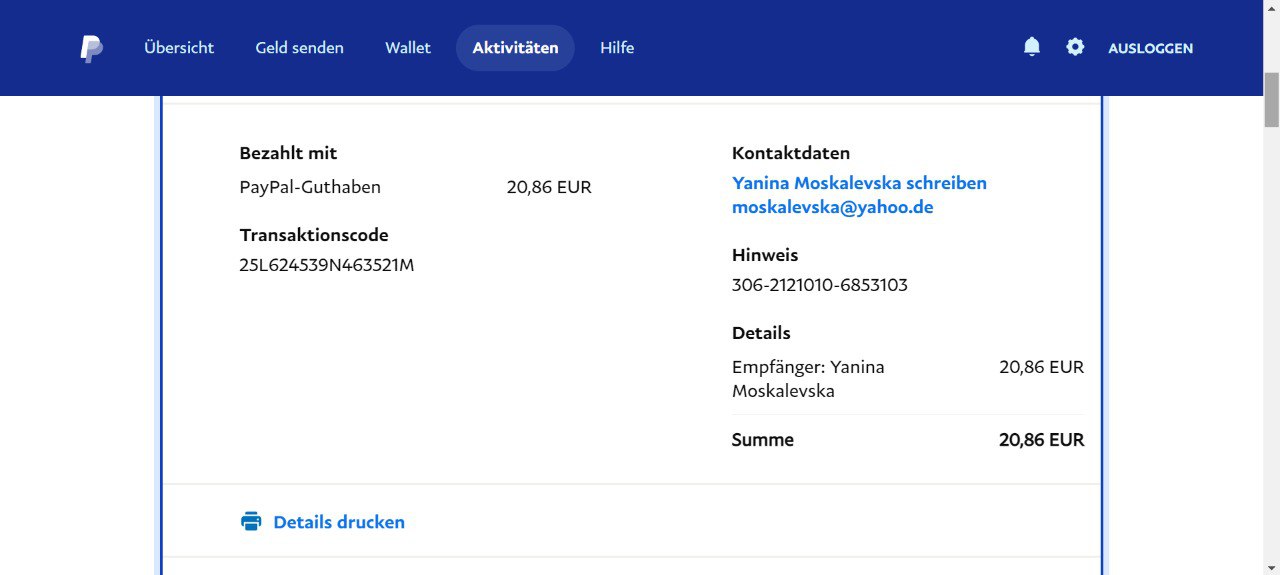Click the Yanina Moskalevska schreiben link
Image resolution: width=1280 pixels, height=575 pixels.
(859, 183)
